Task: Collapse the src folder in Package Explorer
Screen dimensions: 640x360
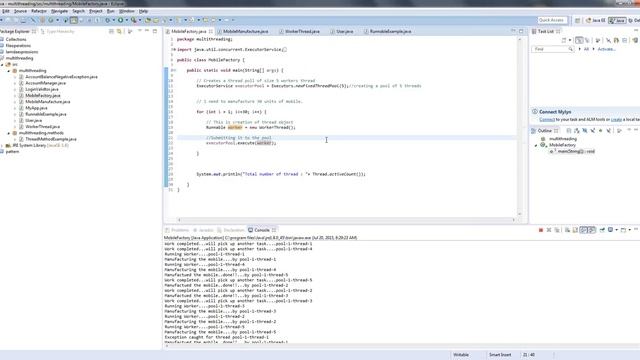Action: click(2, 64)
